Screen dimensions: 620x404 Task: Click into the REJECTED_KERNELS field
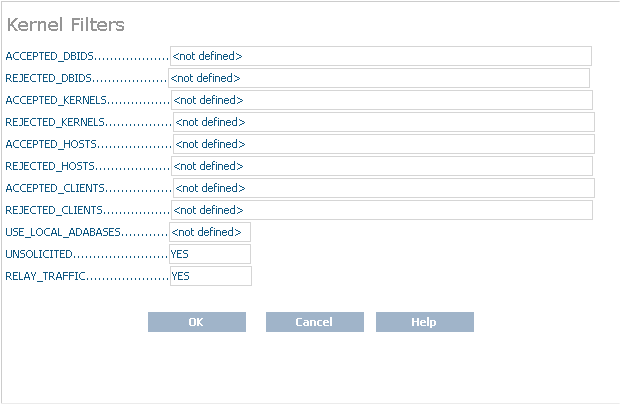click(x=384, y=122)
